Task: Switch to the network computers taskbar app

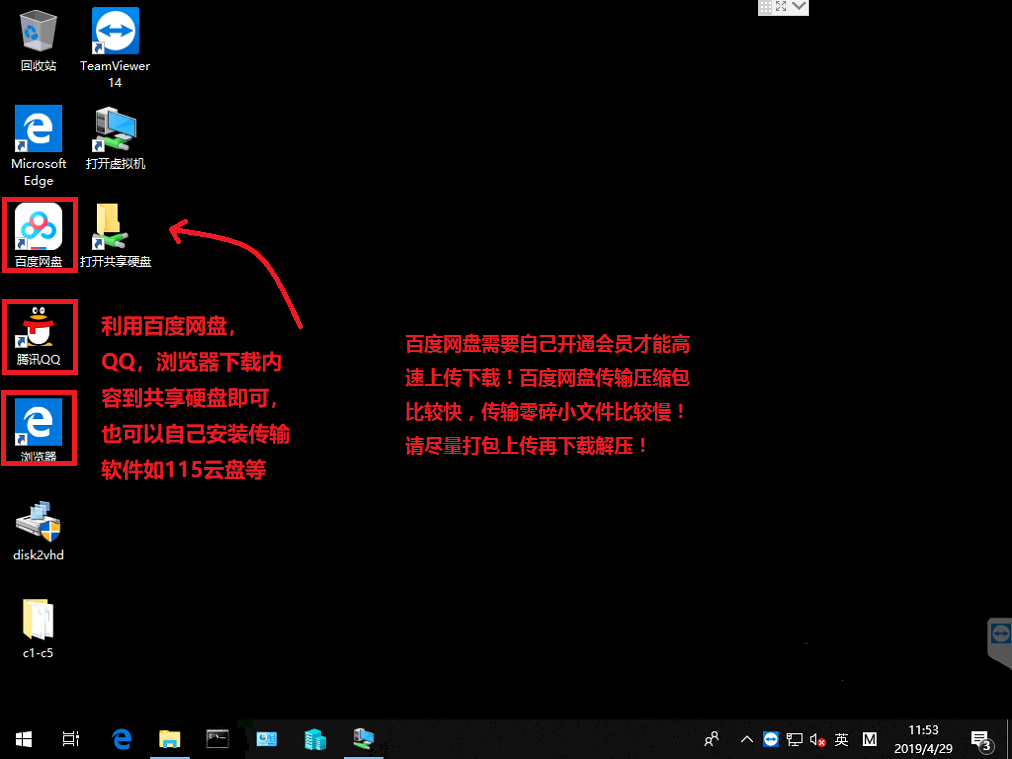Action: [x=364, y=739]
